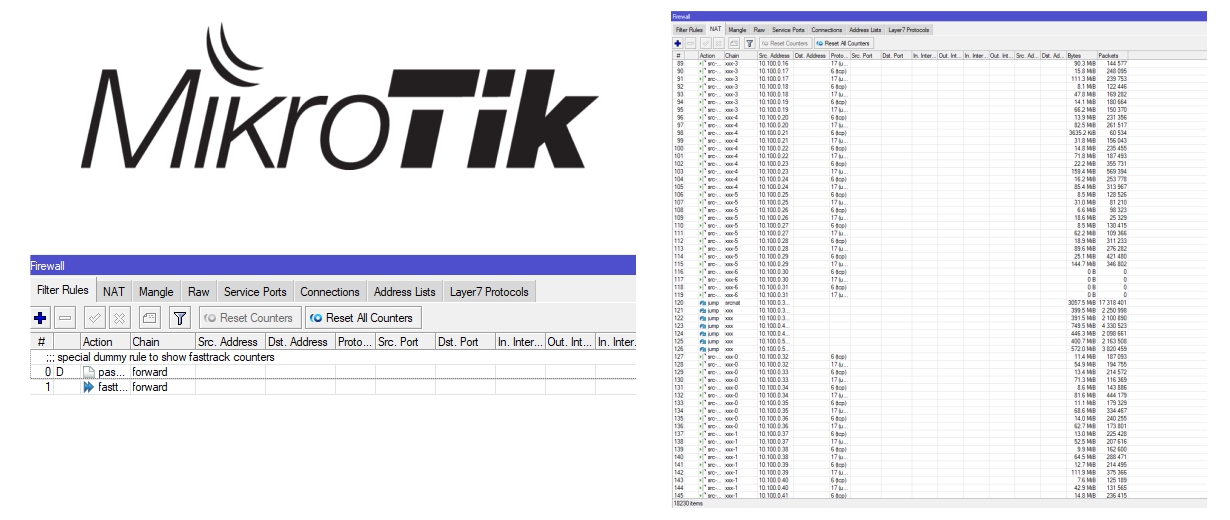
Task: Click the funnel filter icon in the NAT window
Action: click(x=749, y=43)
